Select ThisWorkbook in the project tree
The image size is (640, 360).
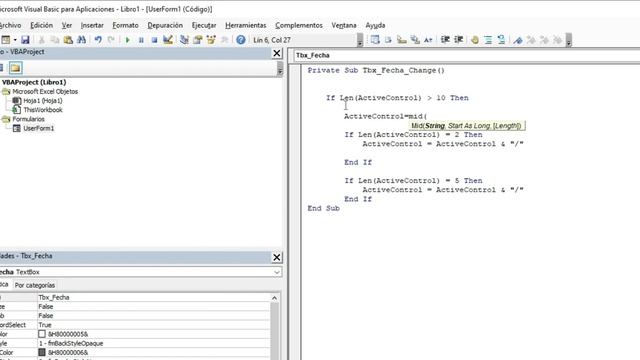(42, 110)
